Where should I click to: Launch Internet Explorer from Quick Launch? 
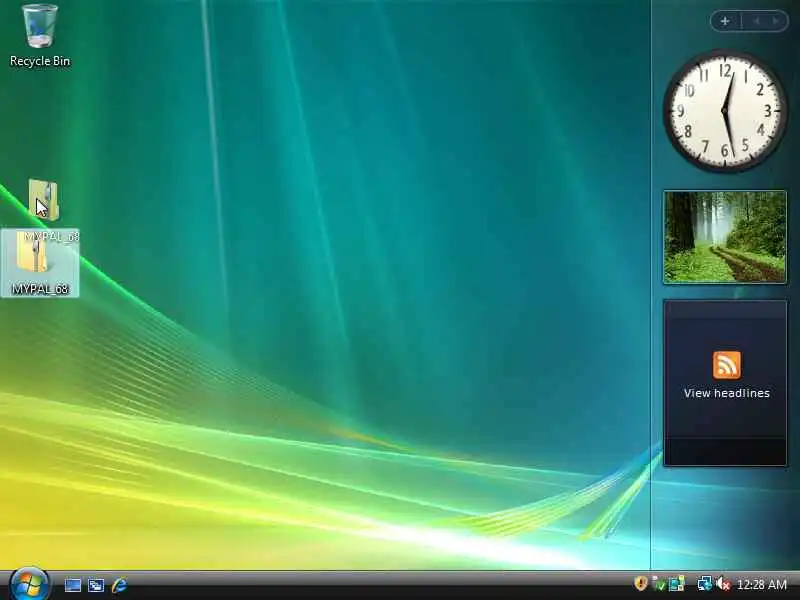(119, 585)
